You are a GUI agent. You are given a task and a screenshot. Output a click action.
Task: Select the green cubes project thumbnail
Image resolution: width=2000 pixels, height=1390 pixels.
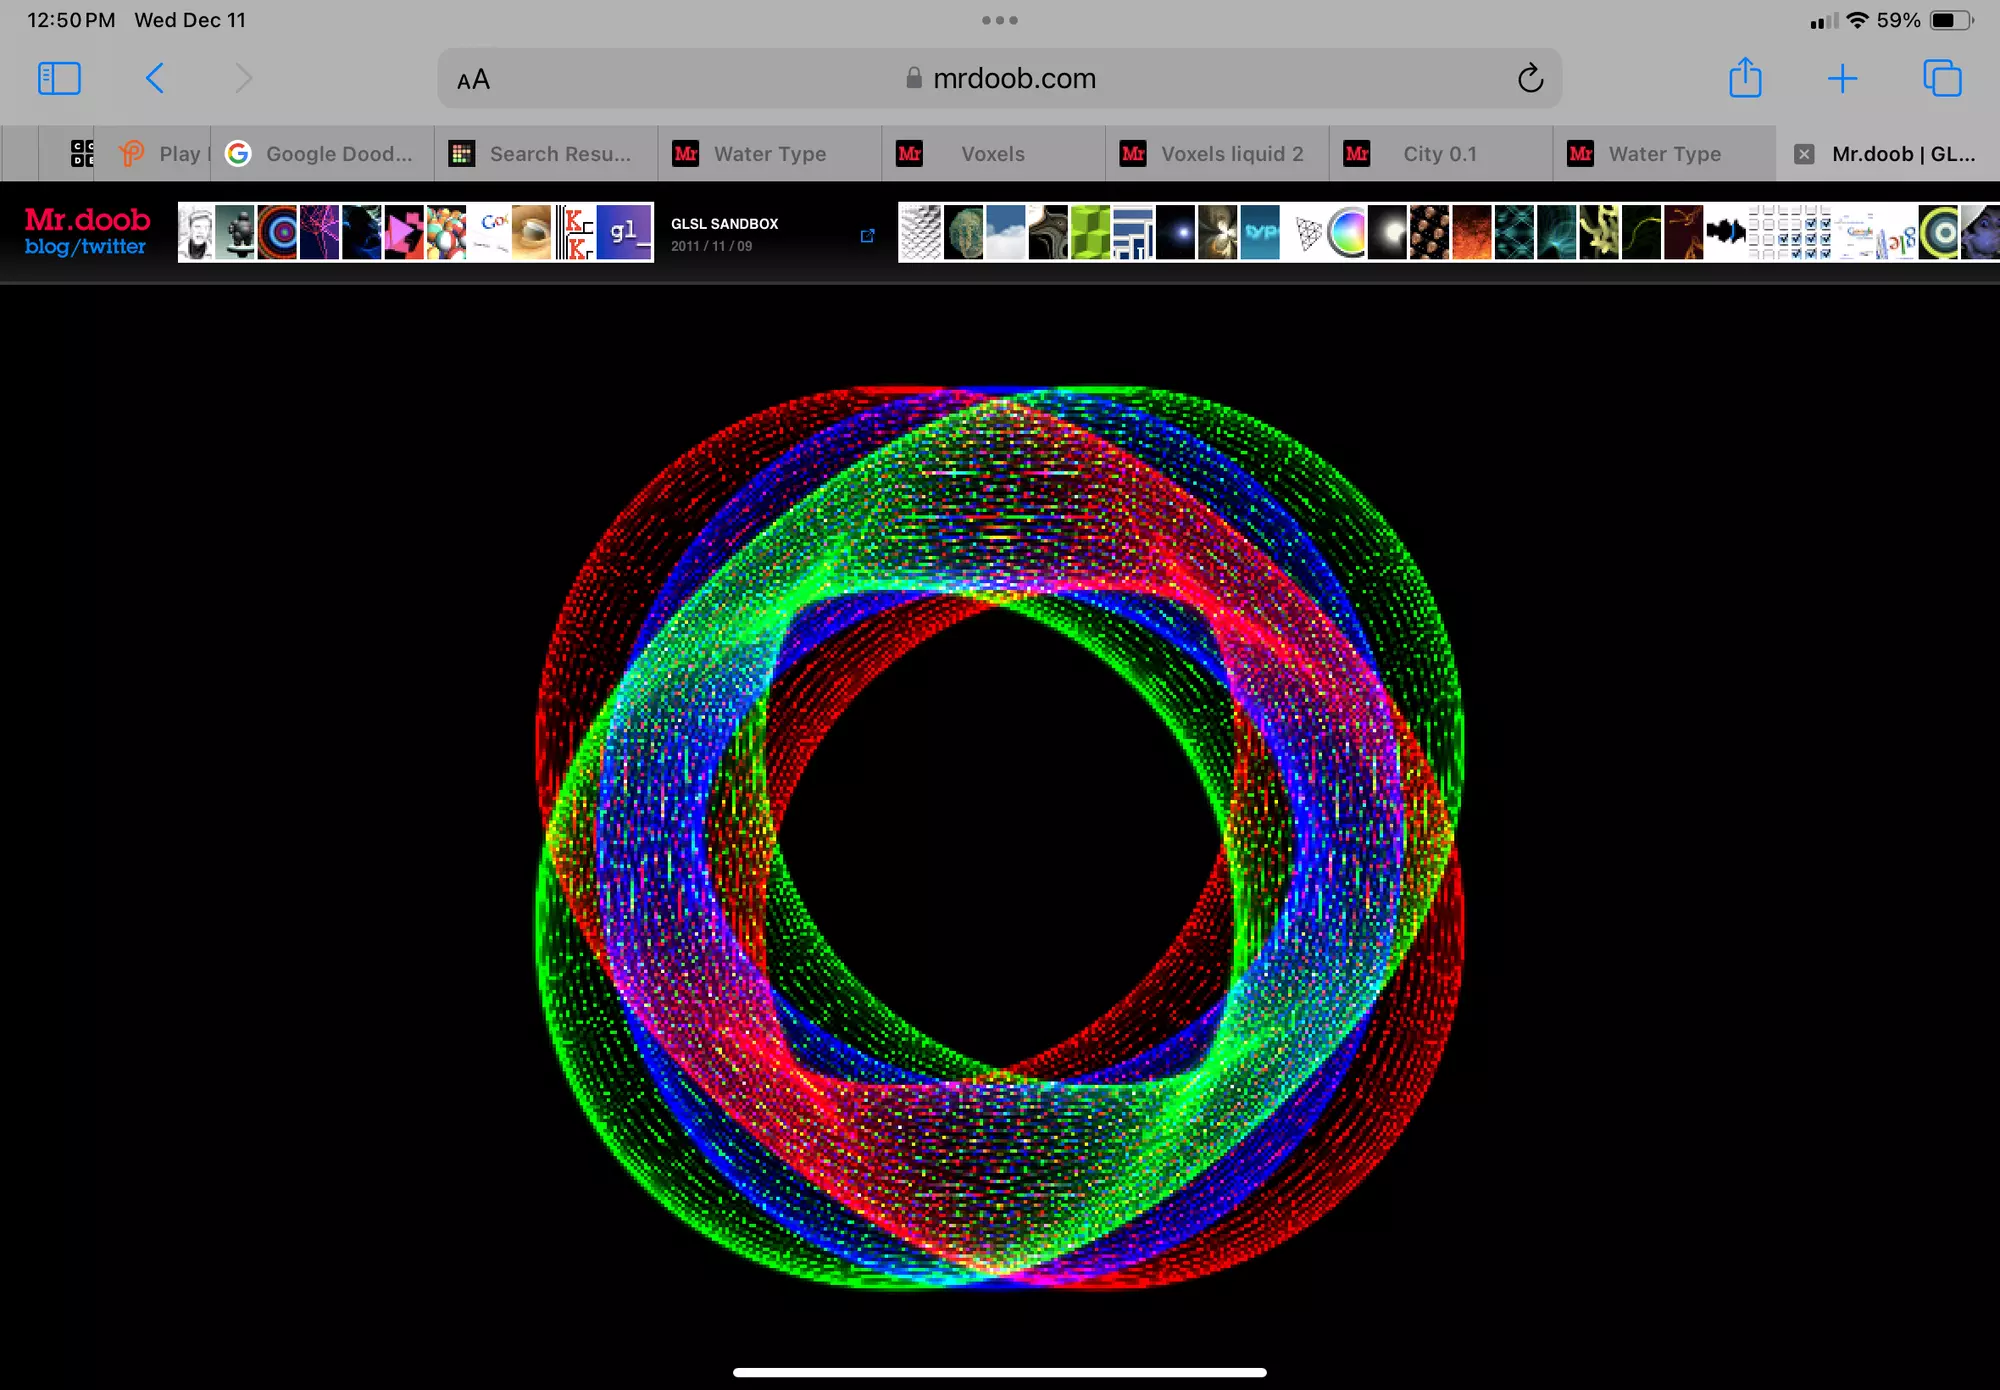(1090, 232)
